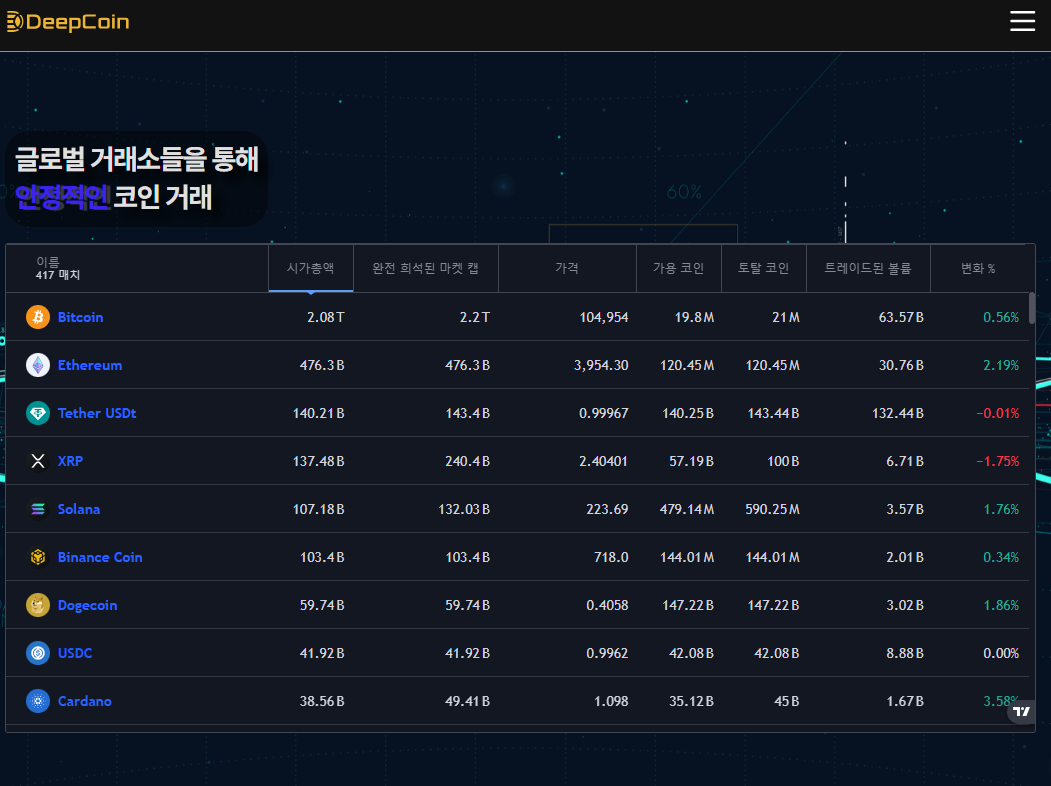The height and width of the screenshot is (786, 1051).
Task: Click the DeepCoin logo
Action: click(x=68, y=22)
